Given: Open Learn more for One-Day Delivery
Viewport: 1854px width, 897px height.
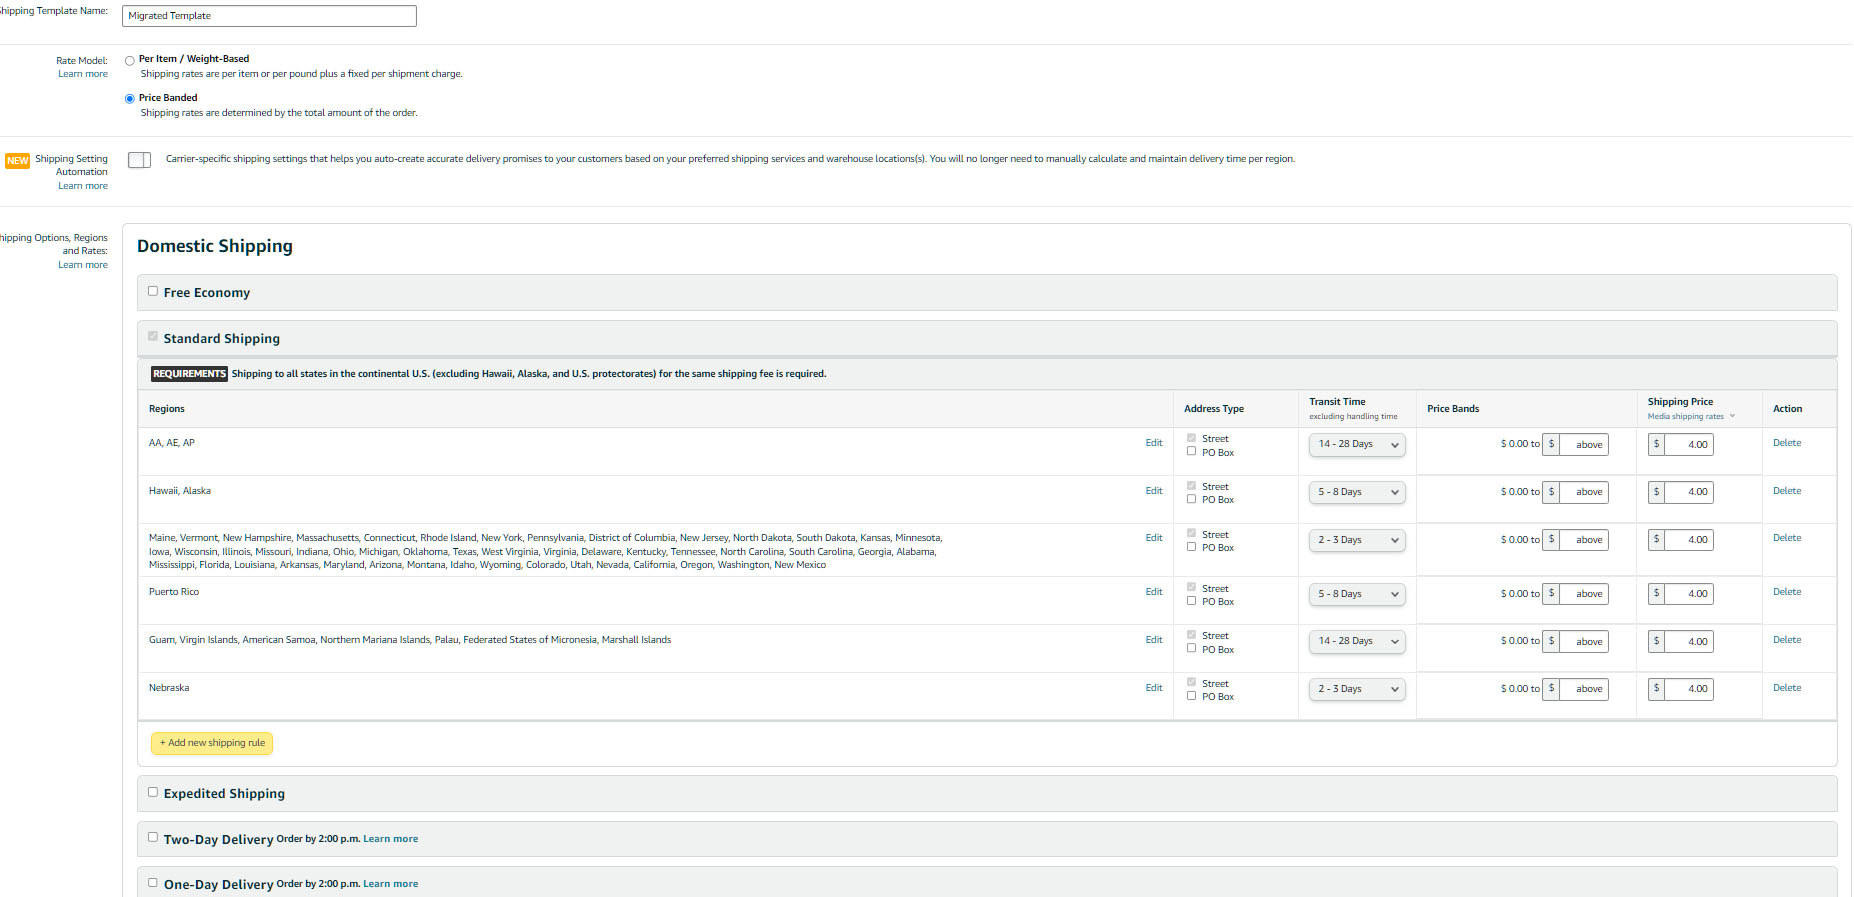Looking at the screenshot, I should (391, 884).
